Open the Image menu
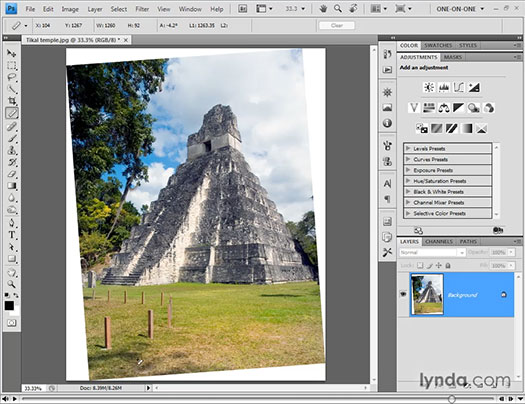525x404 pixels. tap(70, 9)
